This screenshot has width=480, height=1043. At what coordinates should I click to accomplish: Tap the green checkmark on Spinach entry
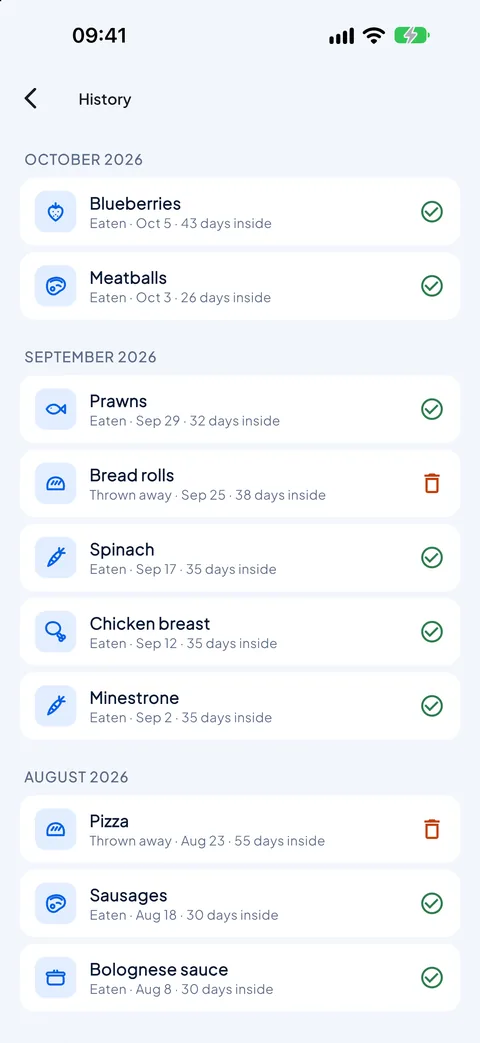click(x=432, y=557)
